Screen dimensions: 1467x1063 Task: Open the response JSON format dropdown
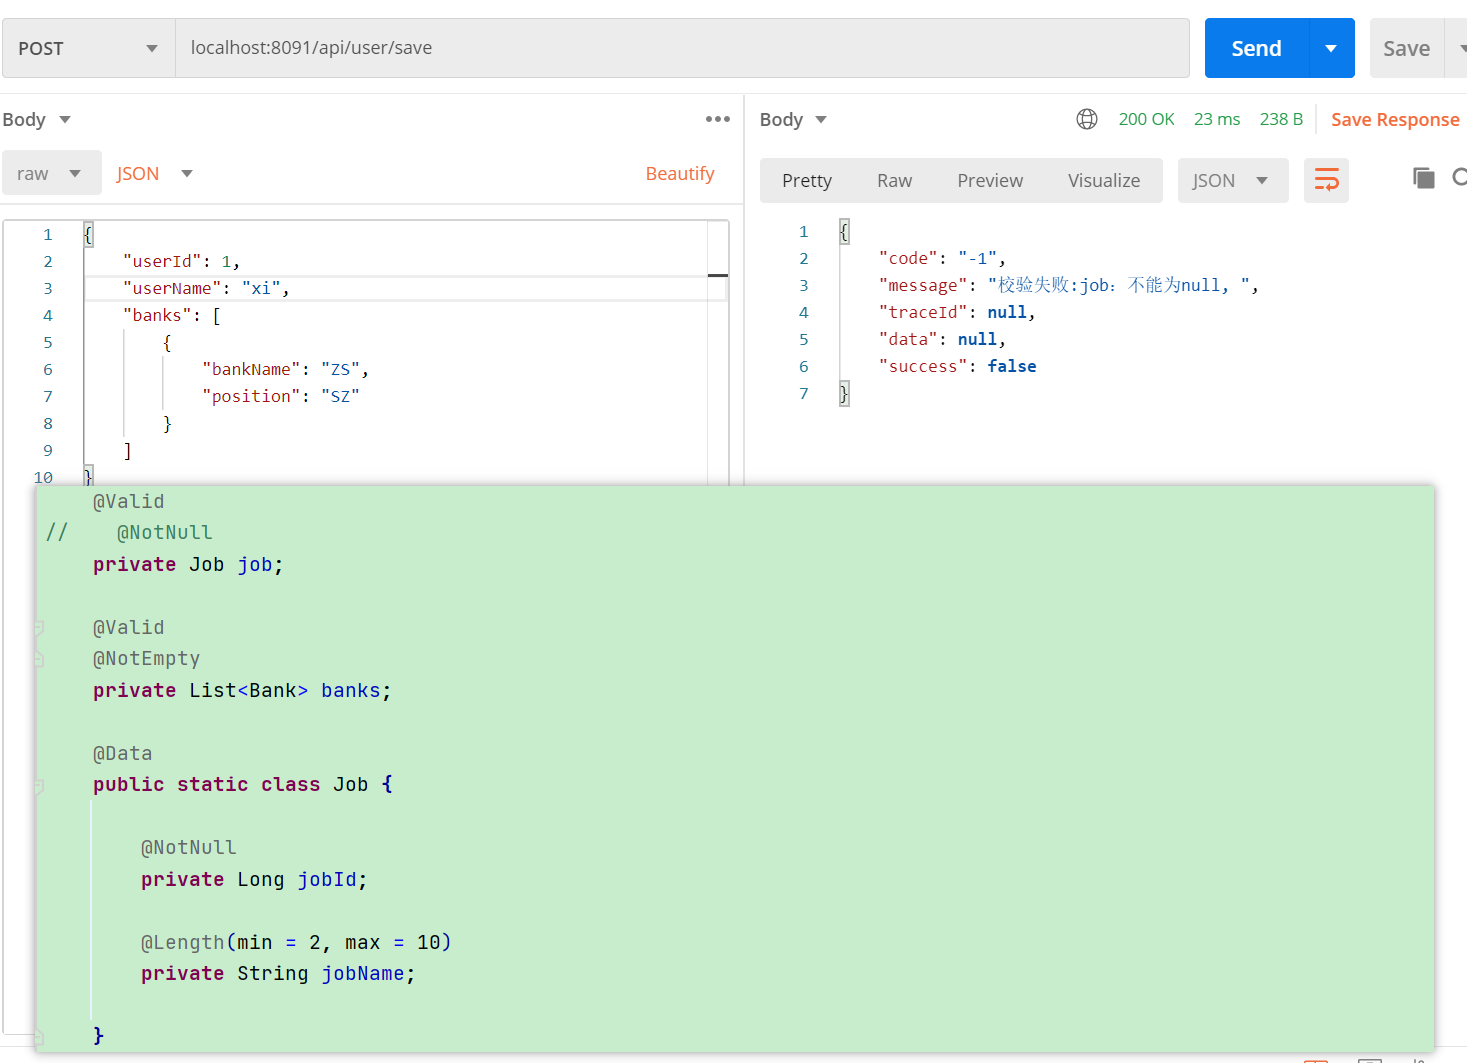pos(1232,180)
